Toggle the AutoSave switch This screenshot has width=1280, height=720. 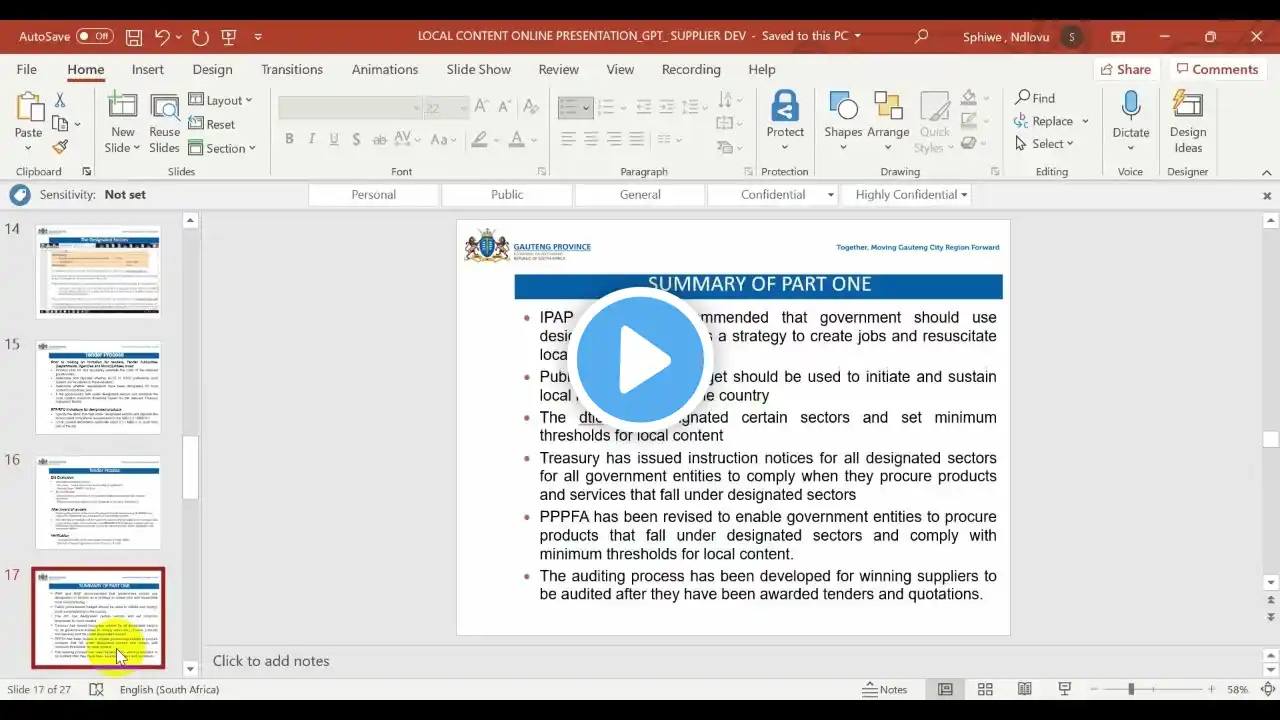95,36
